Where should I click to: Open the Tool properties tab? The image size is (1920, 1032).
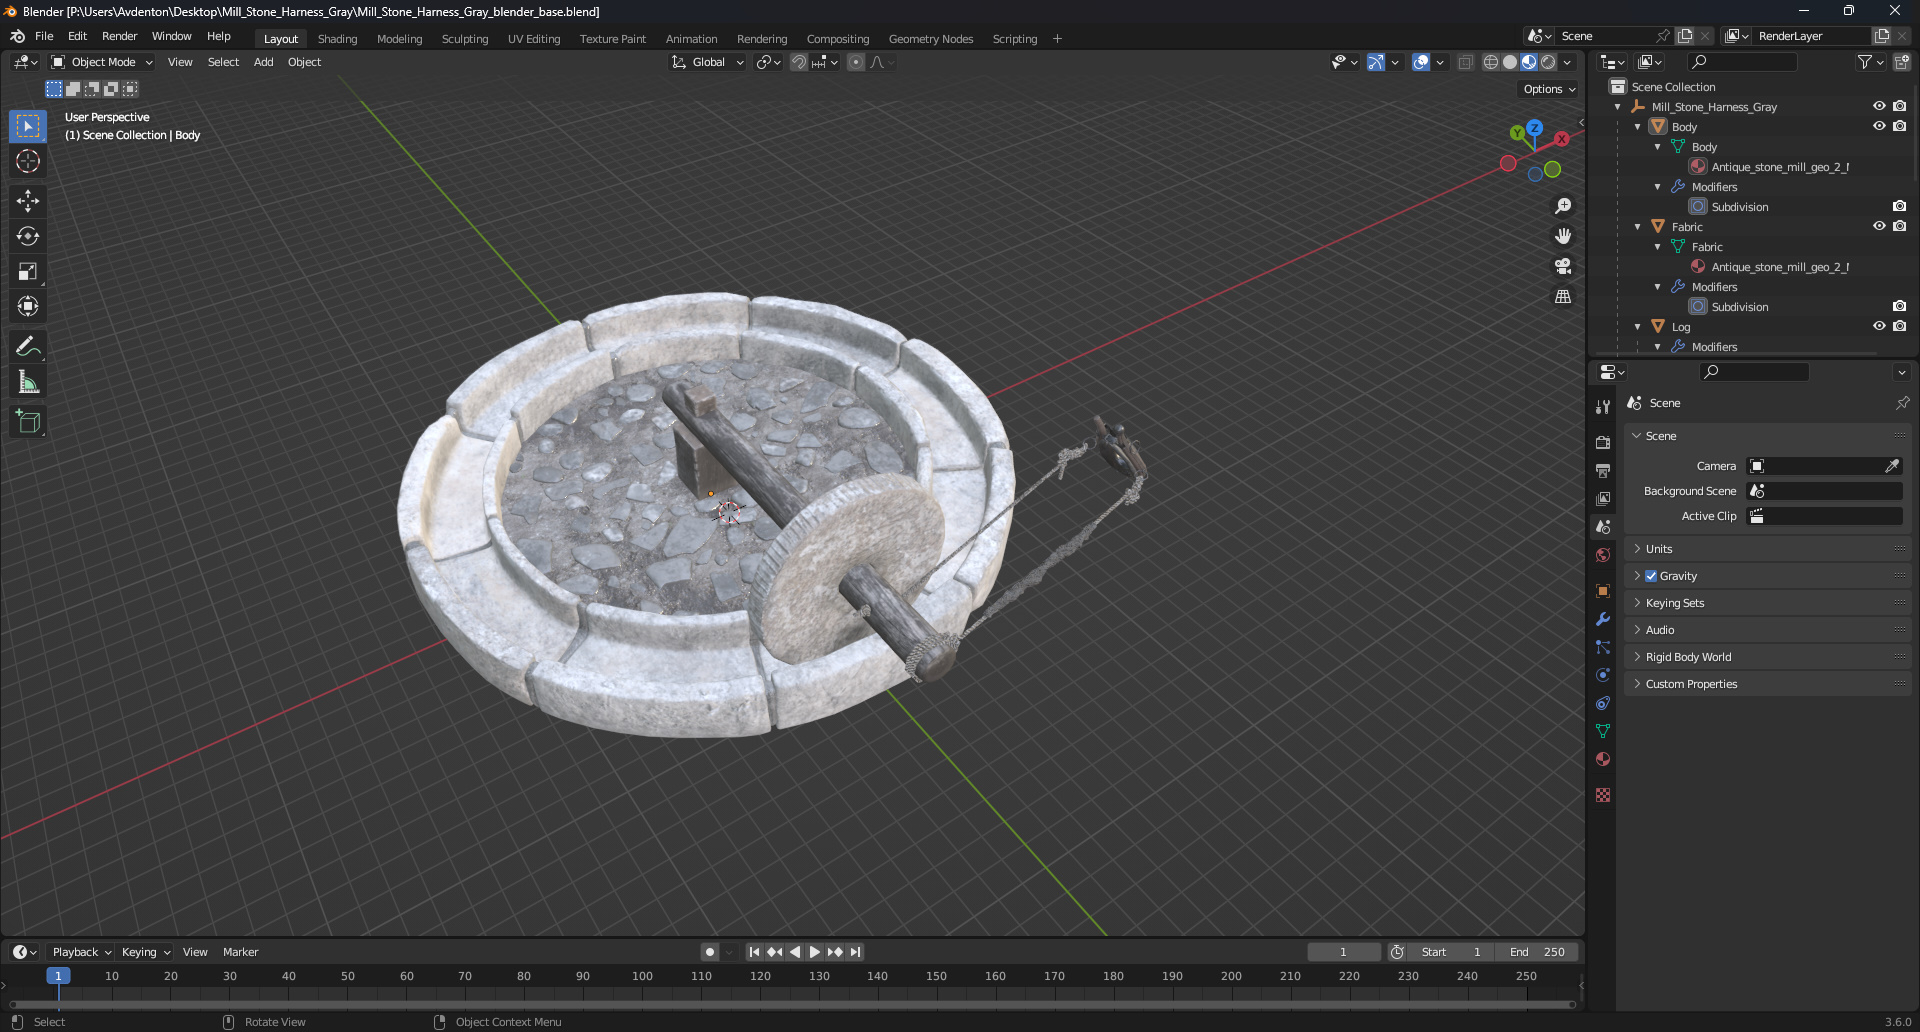[1603, 407]
